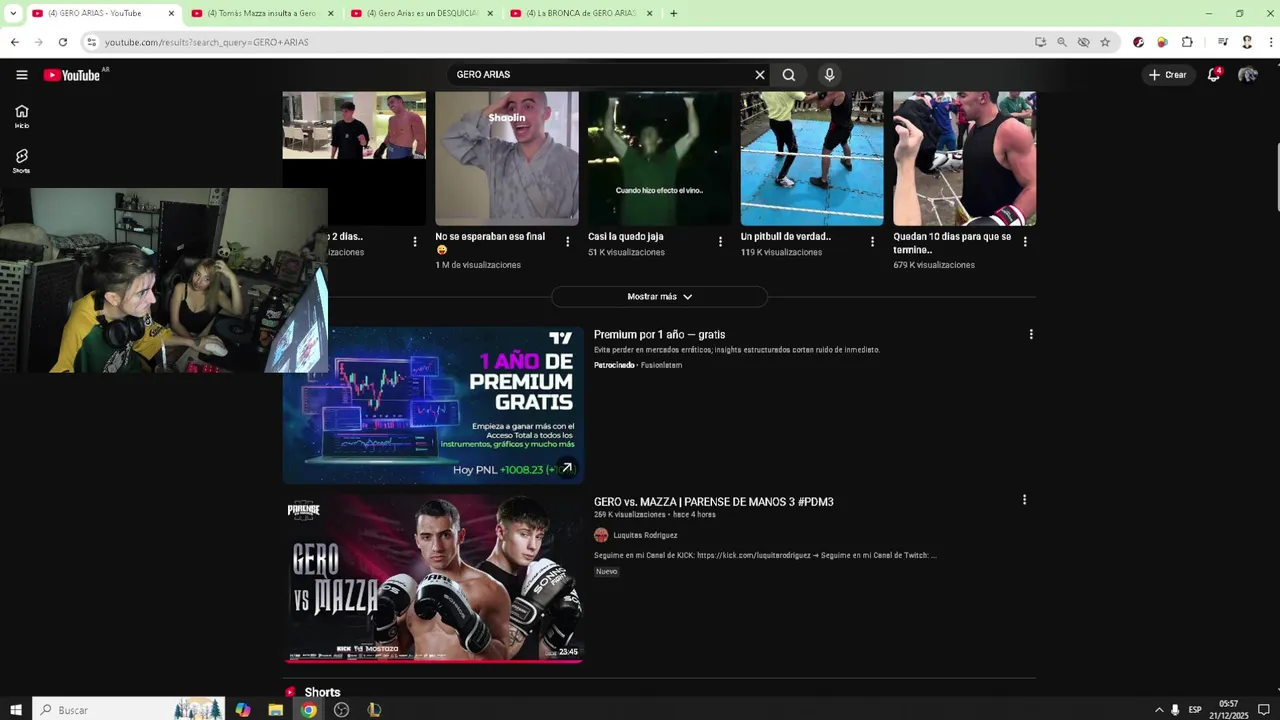Screen dimensions: 1280x720
Task: Play the Shaolin short thumbnail
Action: (506, 158)
